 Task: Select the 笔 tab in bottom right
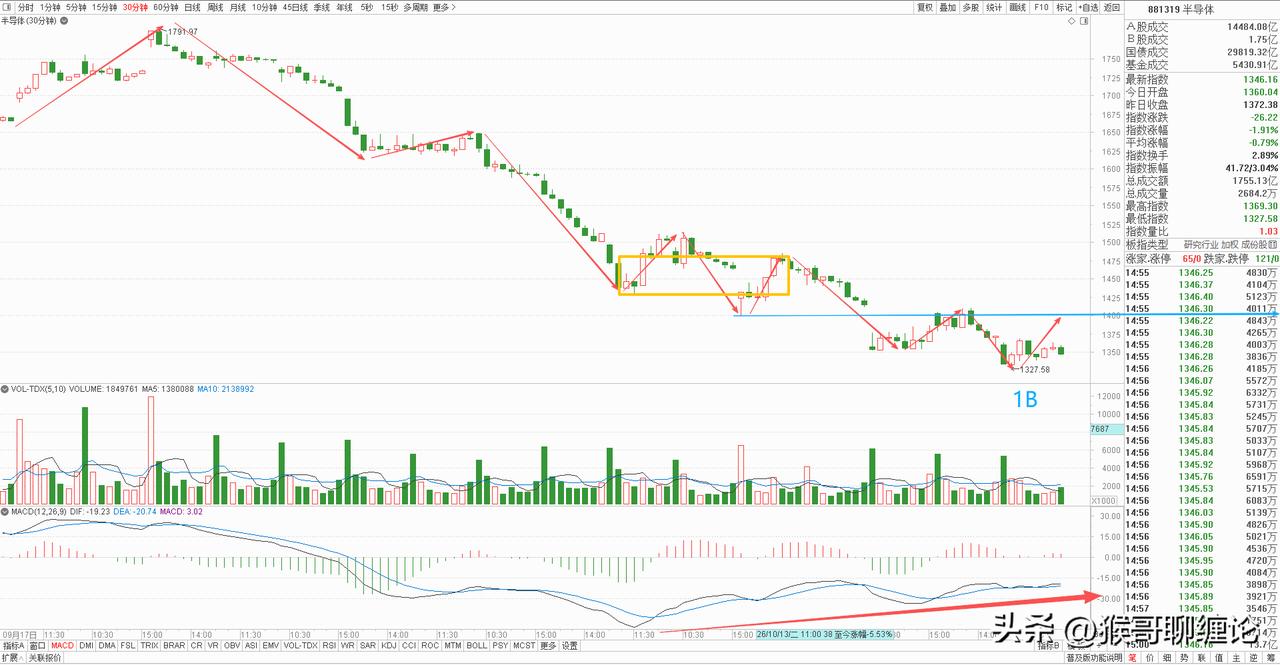click(x=1133, y=658)
